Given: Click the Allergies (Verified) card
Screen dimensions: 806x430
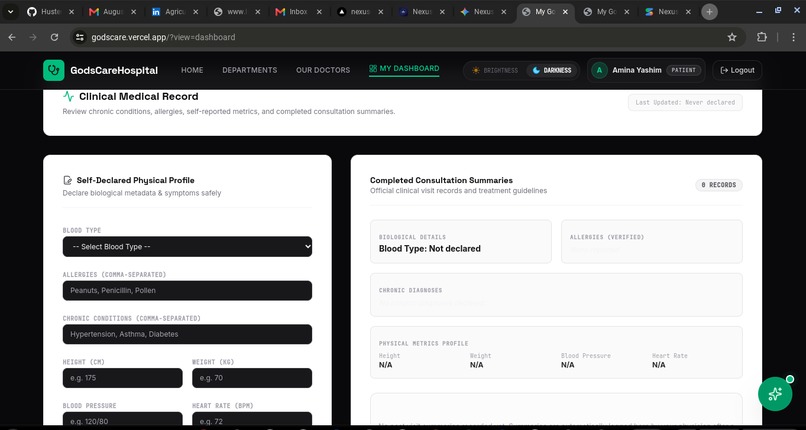Looking at the screenshot, I should [651, 241].
